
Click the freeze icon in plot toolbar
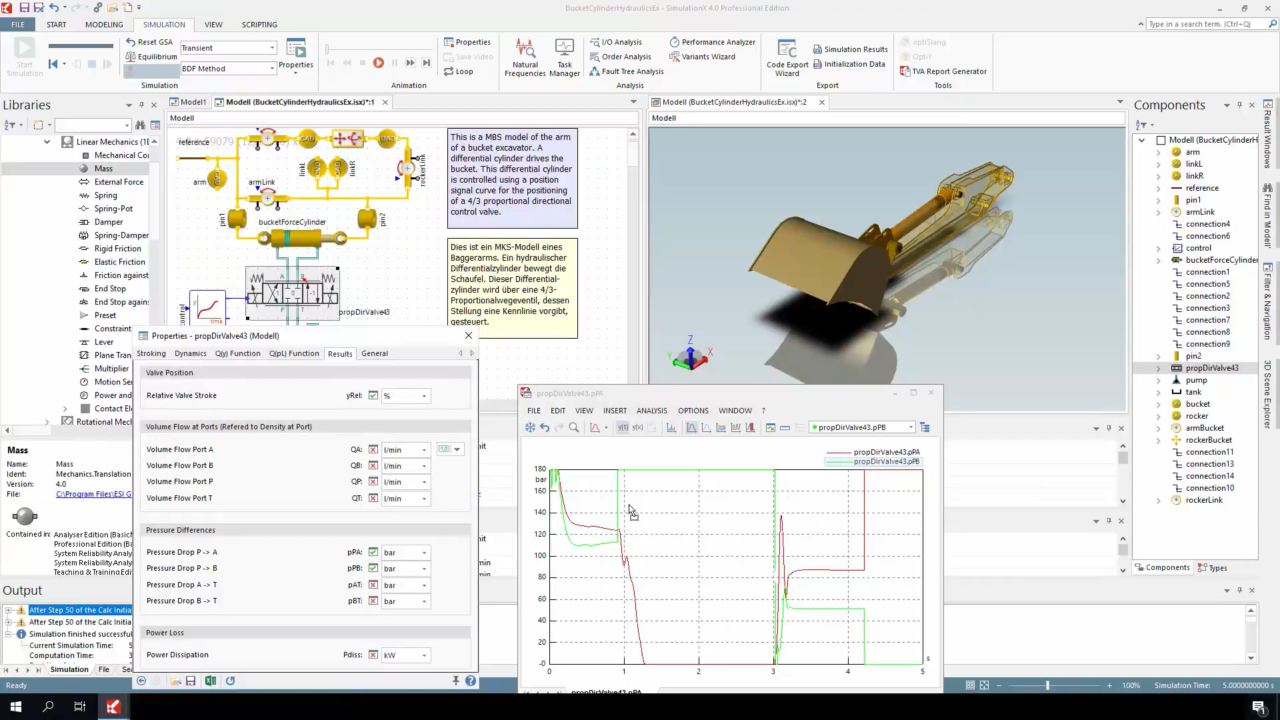[x=530, y=427]
